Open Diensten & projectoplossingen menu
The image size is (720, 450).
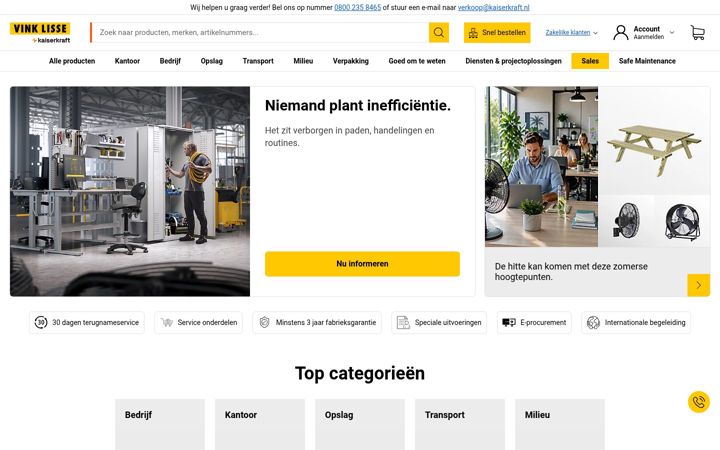[513, 61]
